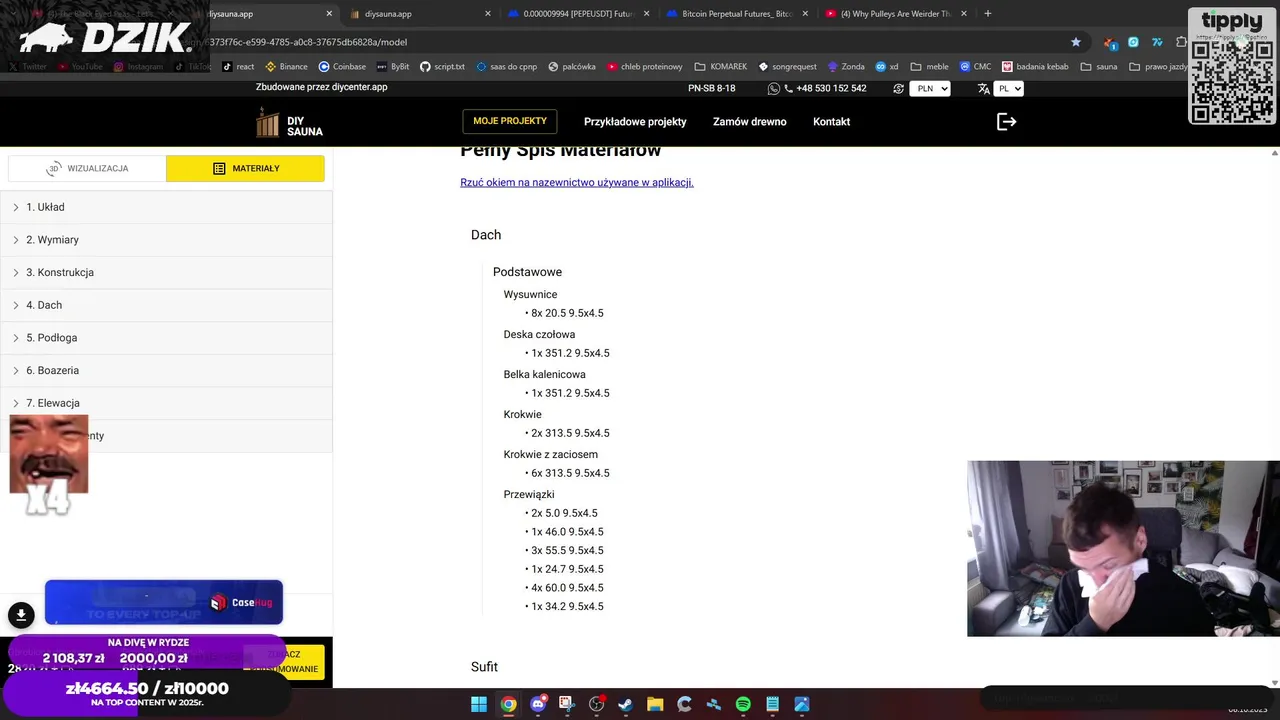Image resolution: width=1280 pixels, height=720 pixels.
Task: Open Google Chrome from the taskbar
Action: click(508, 704)
